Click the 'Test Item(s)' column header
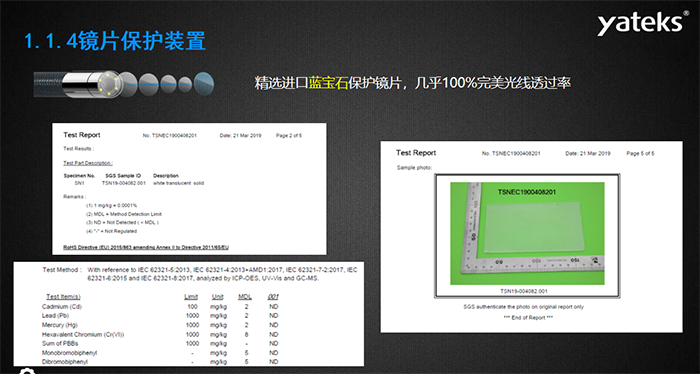 click(63, 297)
